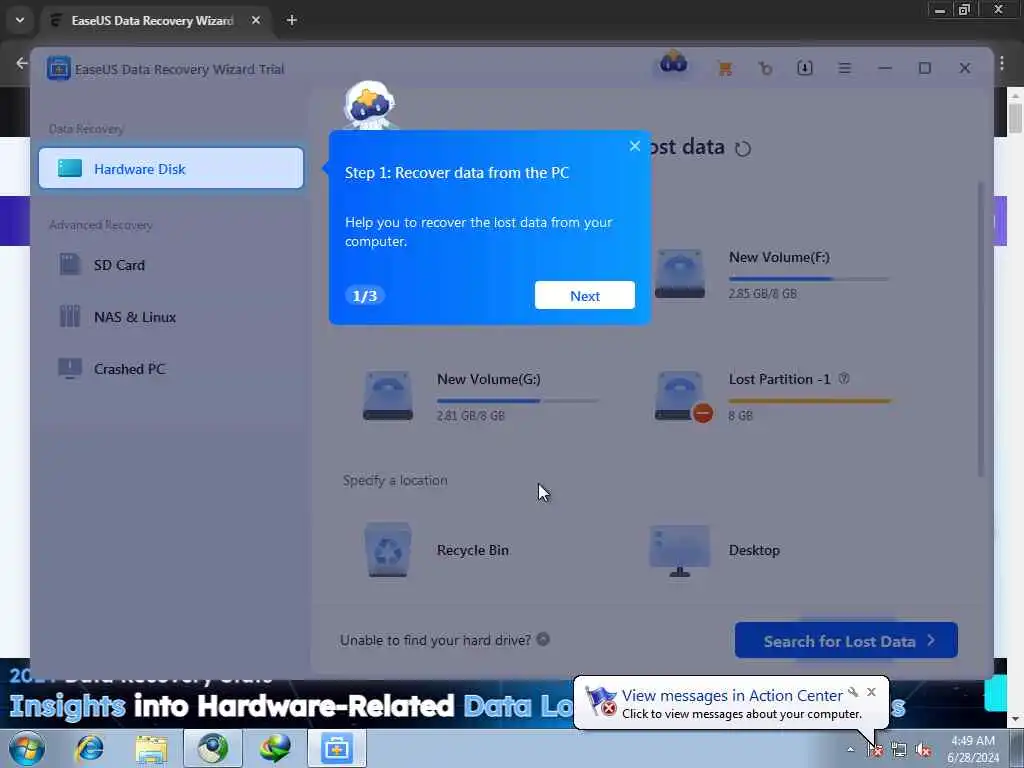Select the EaseUS Data Recovery Wizard tab
The height and width of the screenshot is (768, 1024).
coord(152,20)
